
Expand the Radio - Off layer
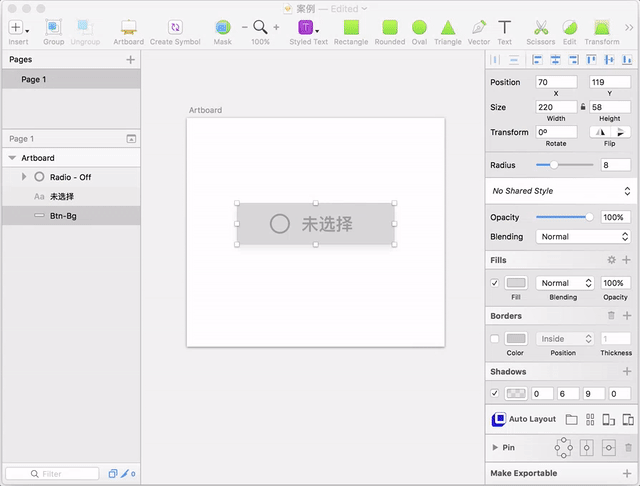click(x=24, y=177)
